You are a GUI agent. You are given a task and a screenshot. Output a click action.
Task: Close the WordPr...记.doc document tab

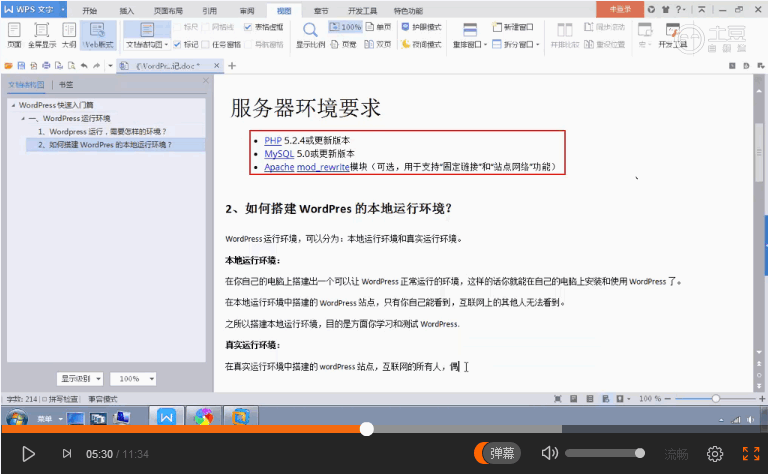click(x=216, y=65)
